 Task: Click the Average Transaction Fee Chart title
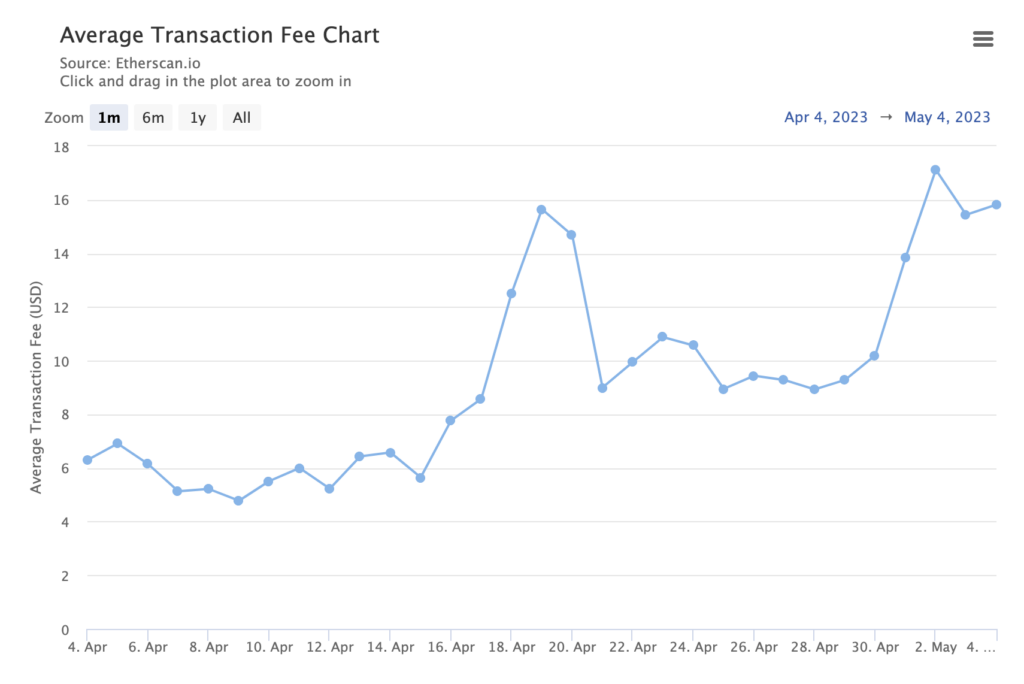point(219,35)
